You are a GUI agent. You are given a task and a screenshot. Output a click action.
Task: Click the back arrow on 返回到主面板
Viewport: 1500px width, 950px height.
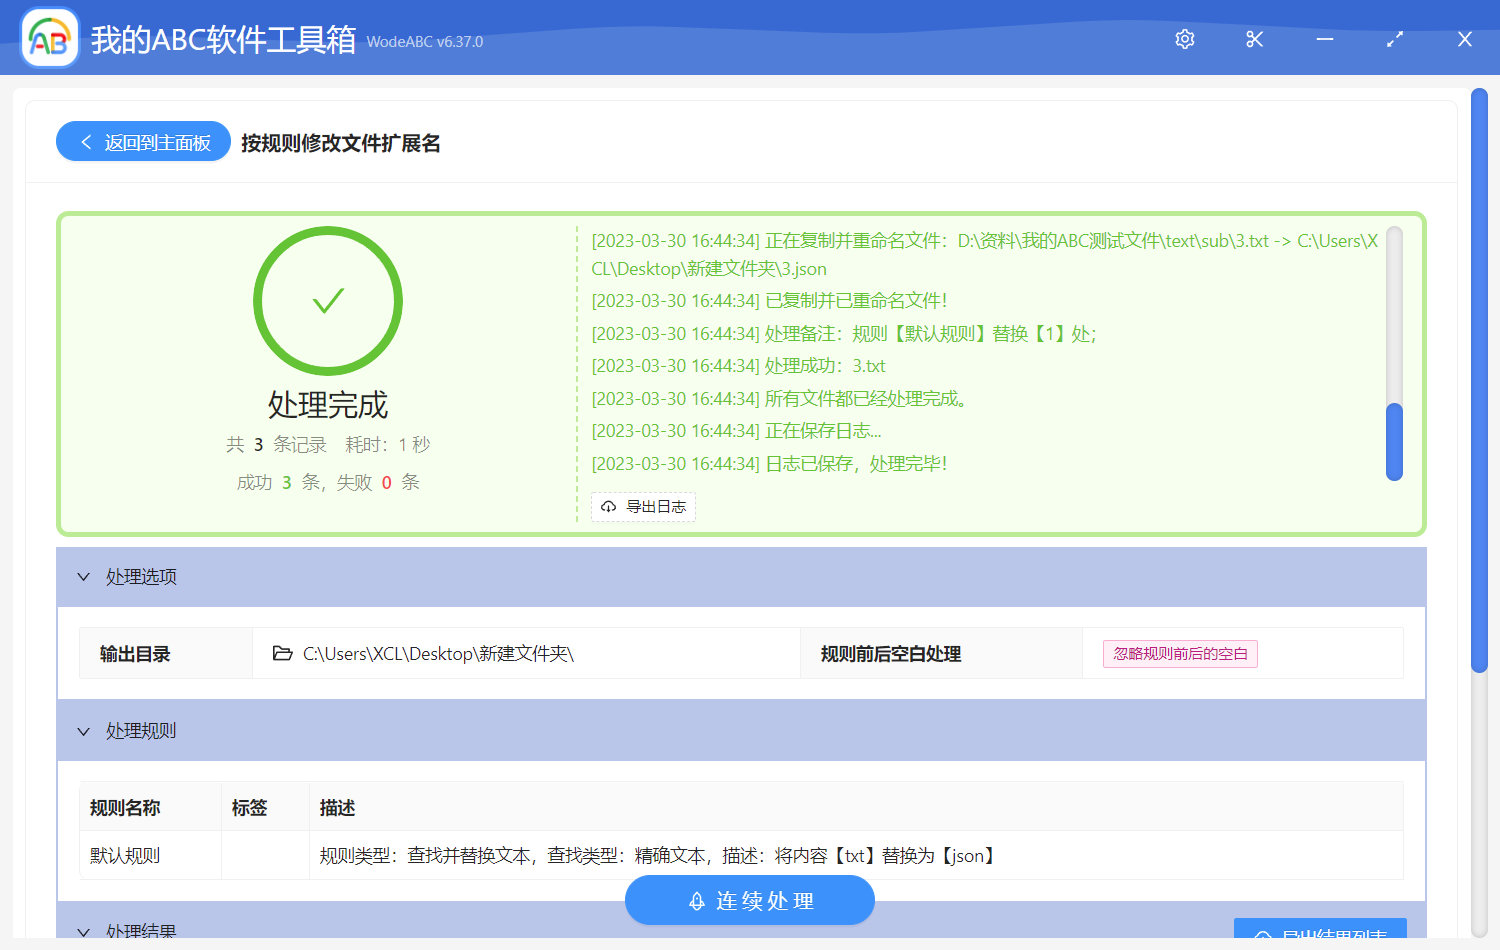[x=85, y=141]
